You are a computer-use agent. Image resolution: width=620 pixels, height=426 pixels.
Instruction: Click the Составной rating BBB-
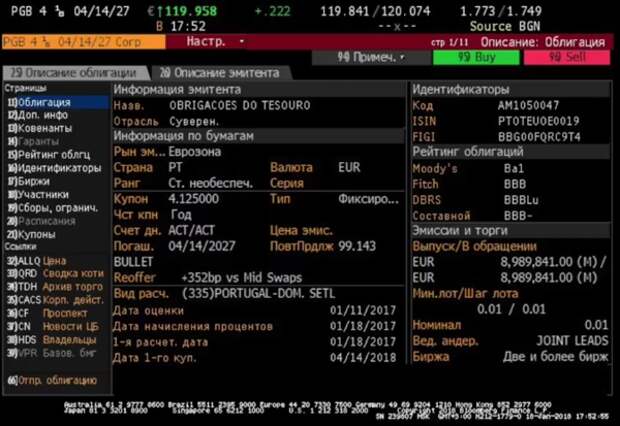[x=518, y=216]
